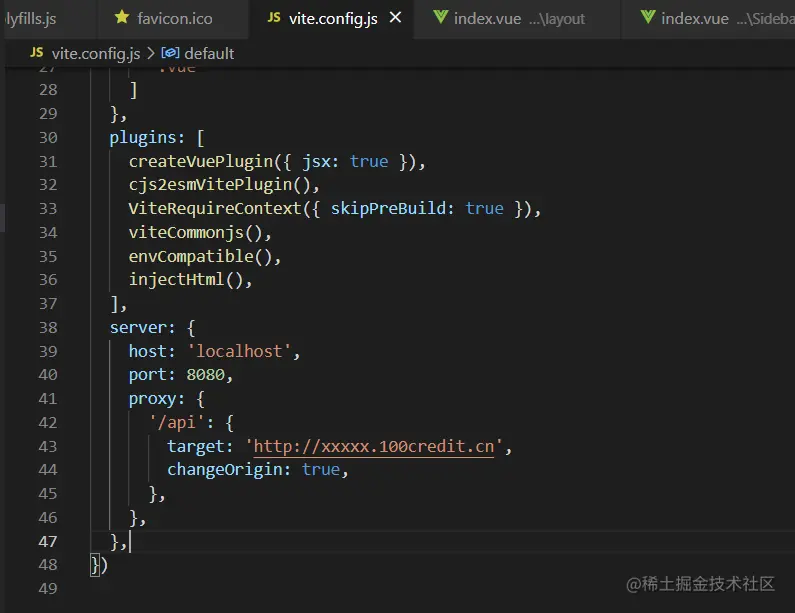Screen dimensions: 795x613
Task: Expand the breadcrumb chevron separator
Action: [x=151, y=53]
